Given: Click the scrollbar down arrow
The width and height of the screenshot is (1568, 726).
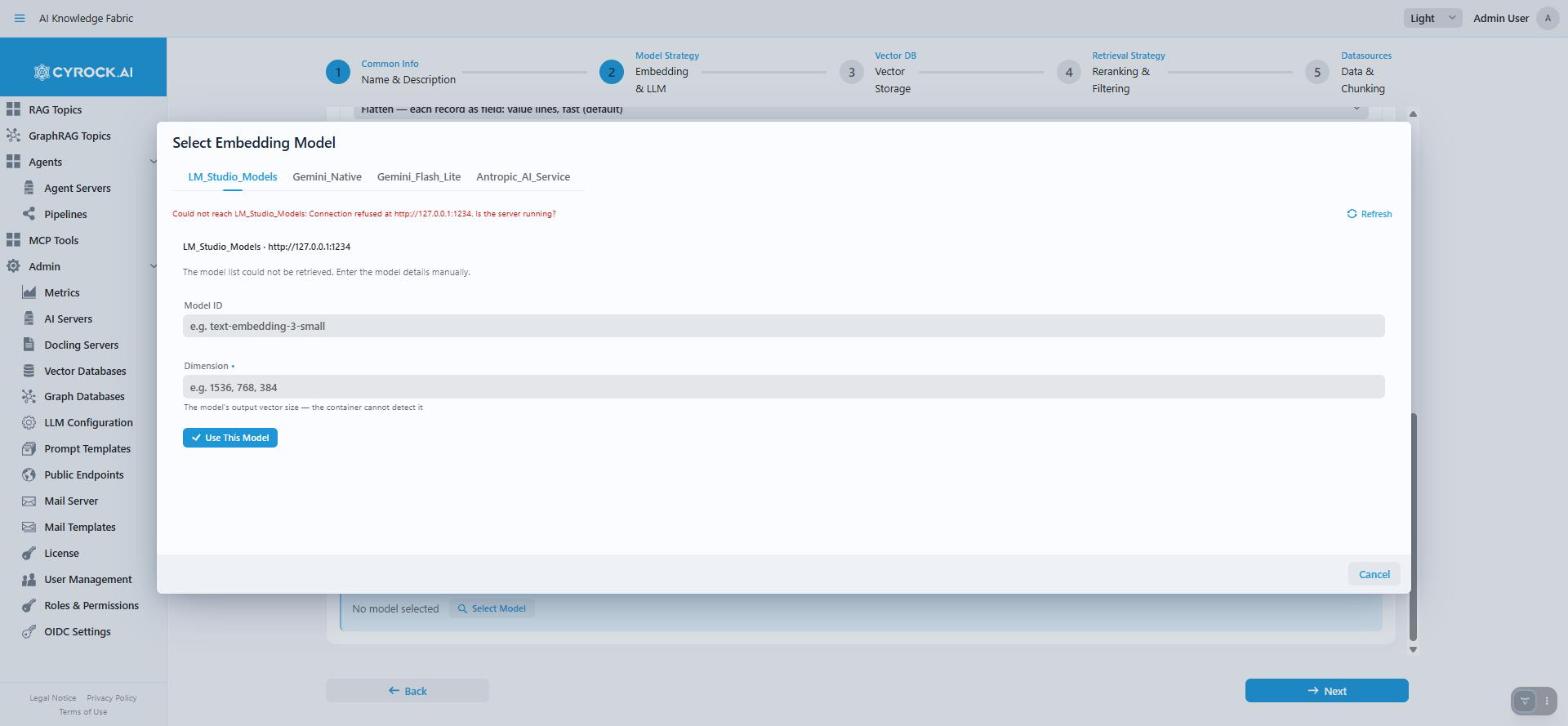Looking at the screenshot, I should [1413, 650].
